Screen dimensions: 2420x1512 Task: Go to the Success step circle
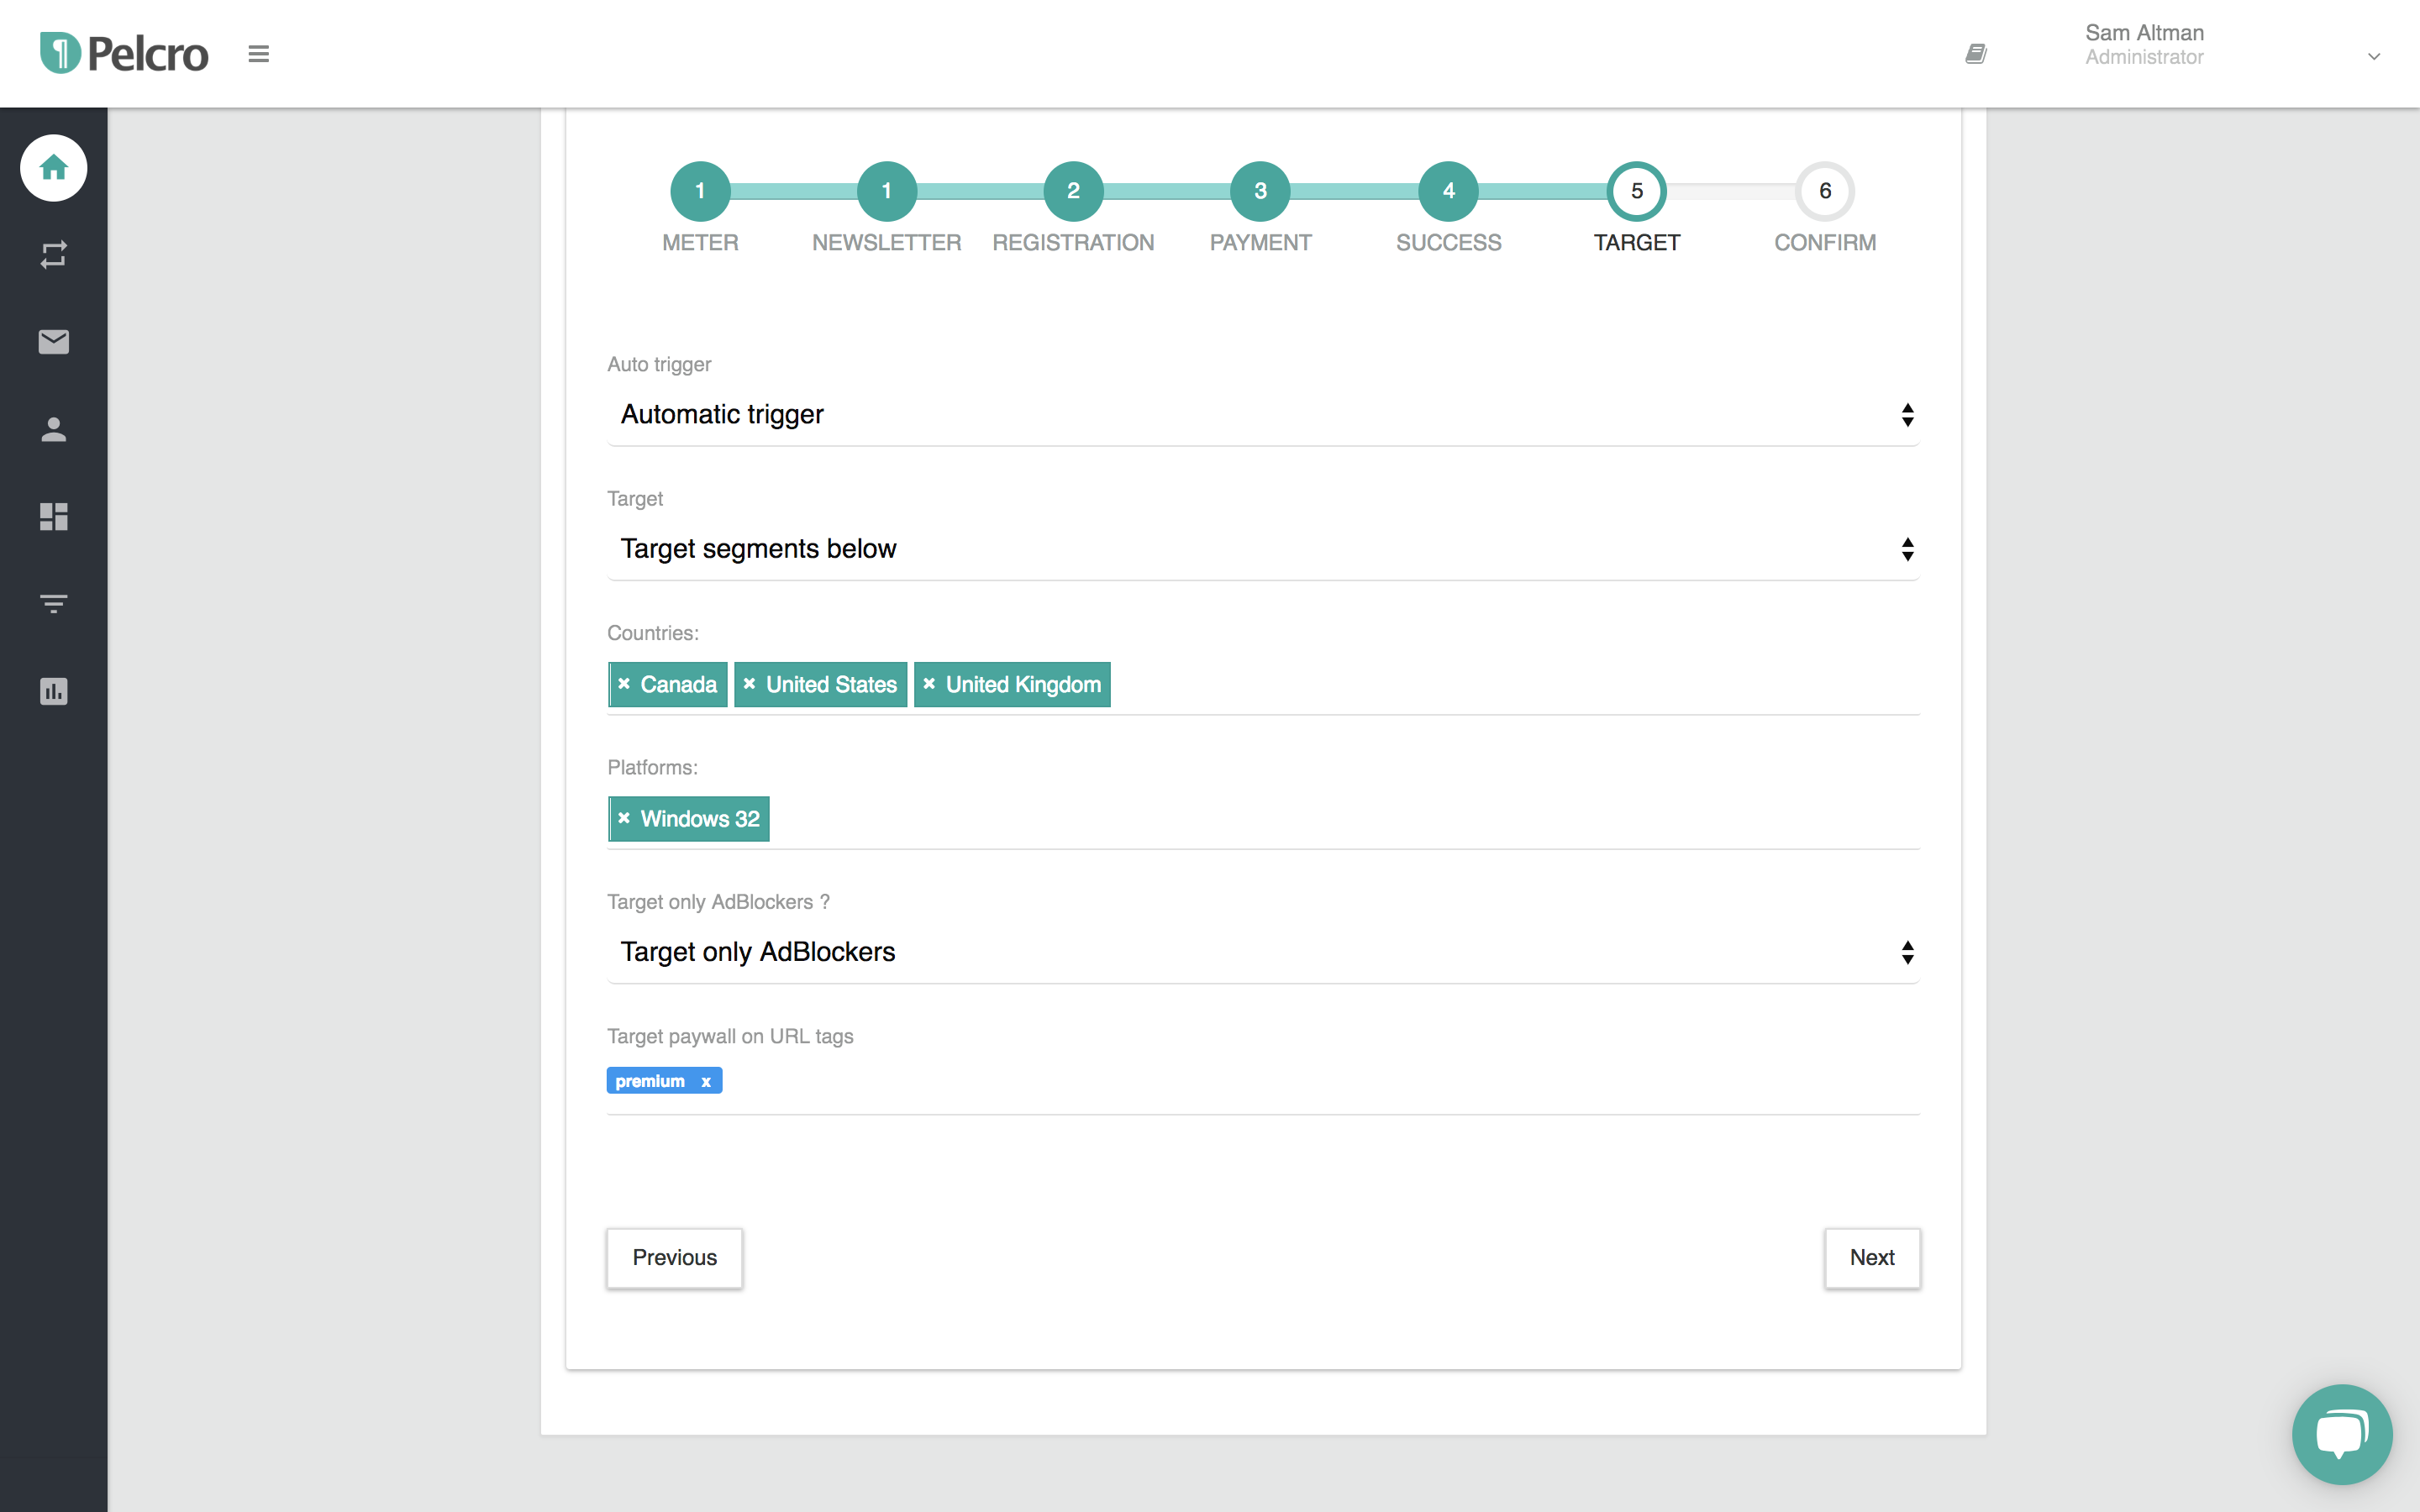[1448, 191]
